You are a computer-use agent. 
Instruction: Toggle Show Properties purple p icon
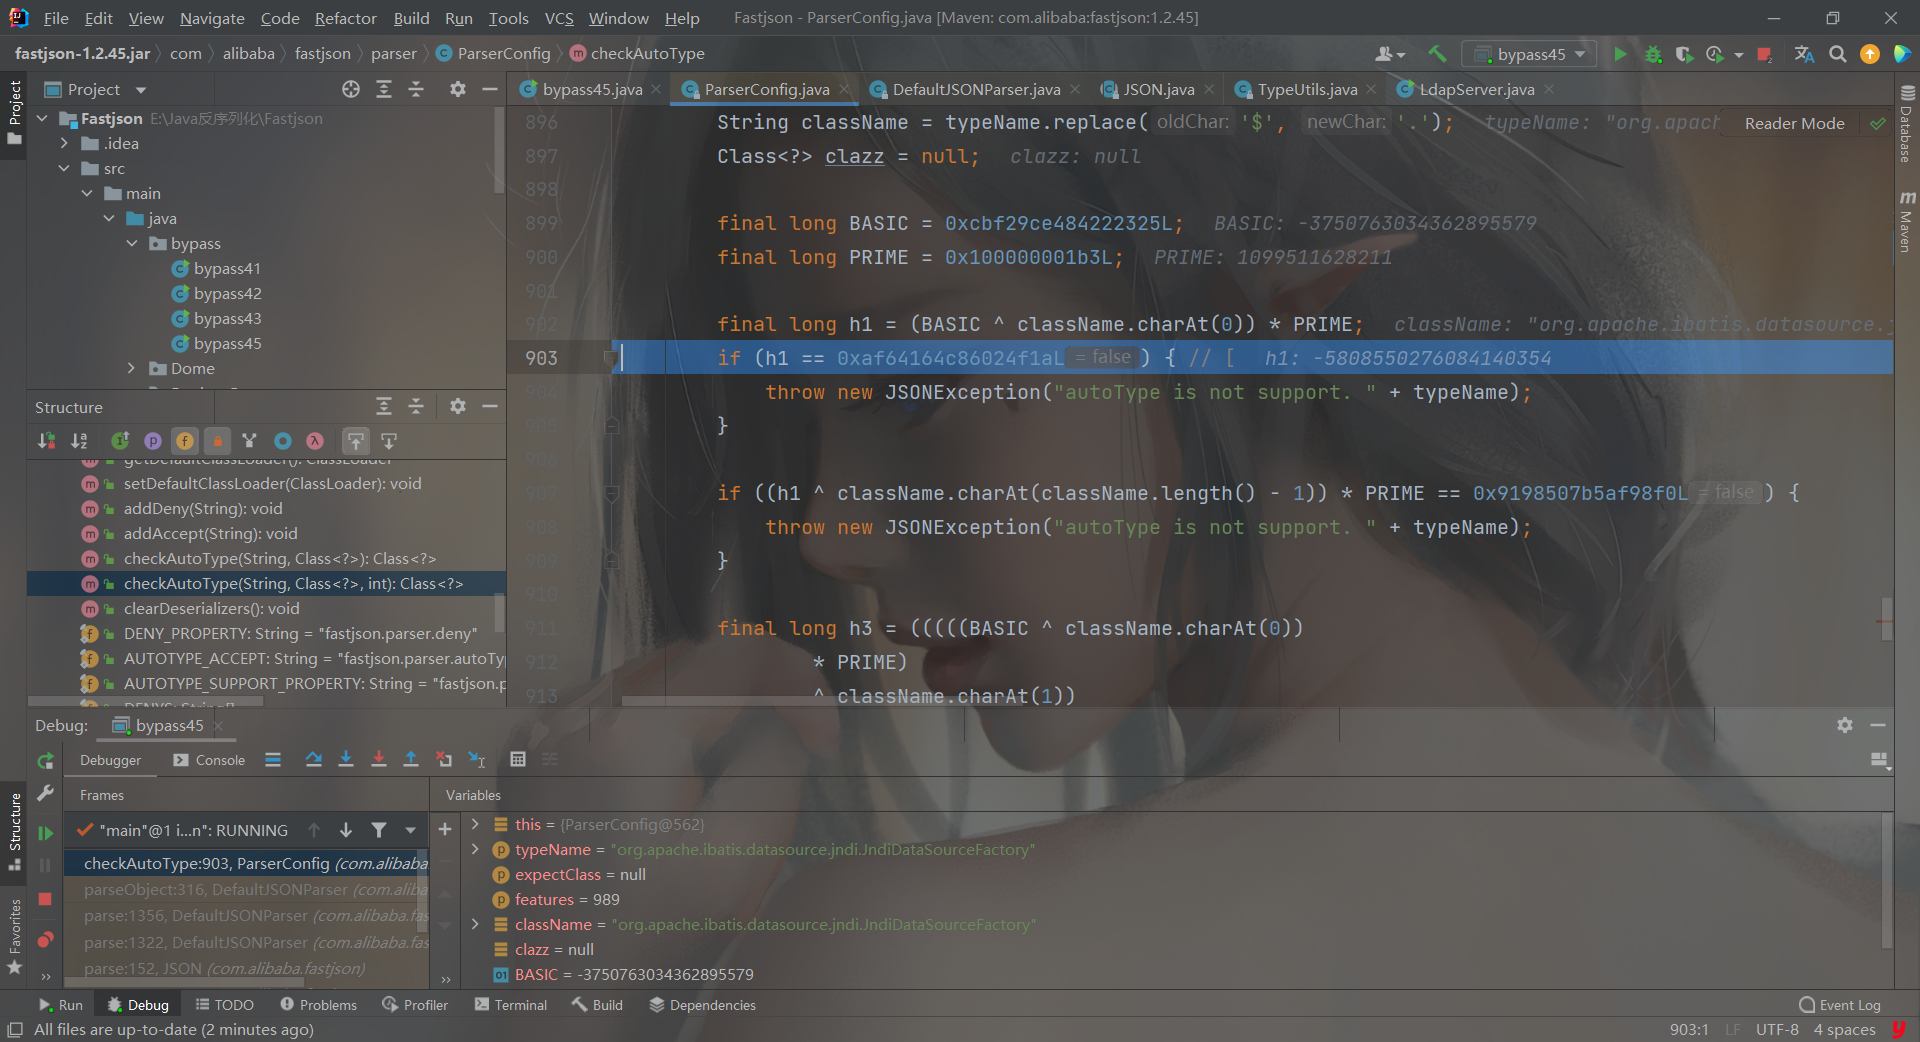click(x=153, y=441)
